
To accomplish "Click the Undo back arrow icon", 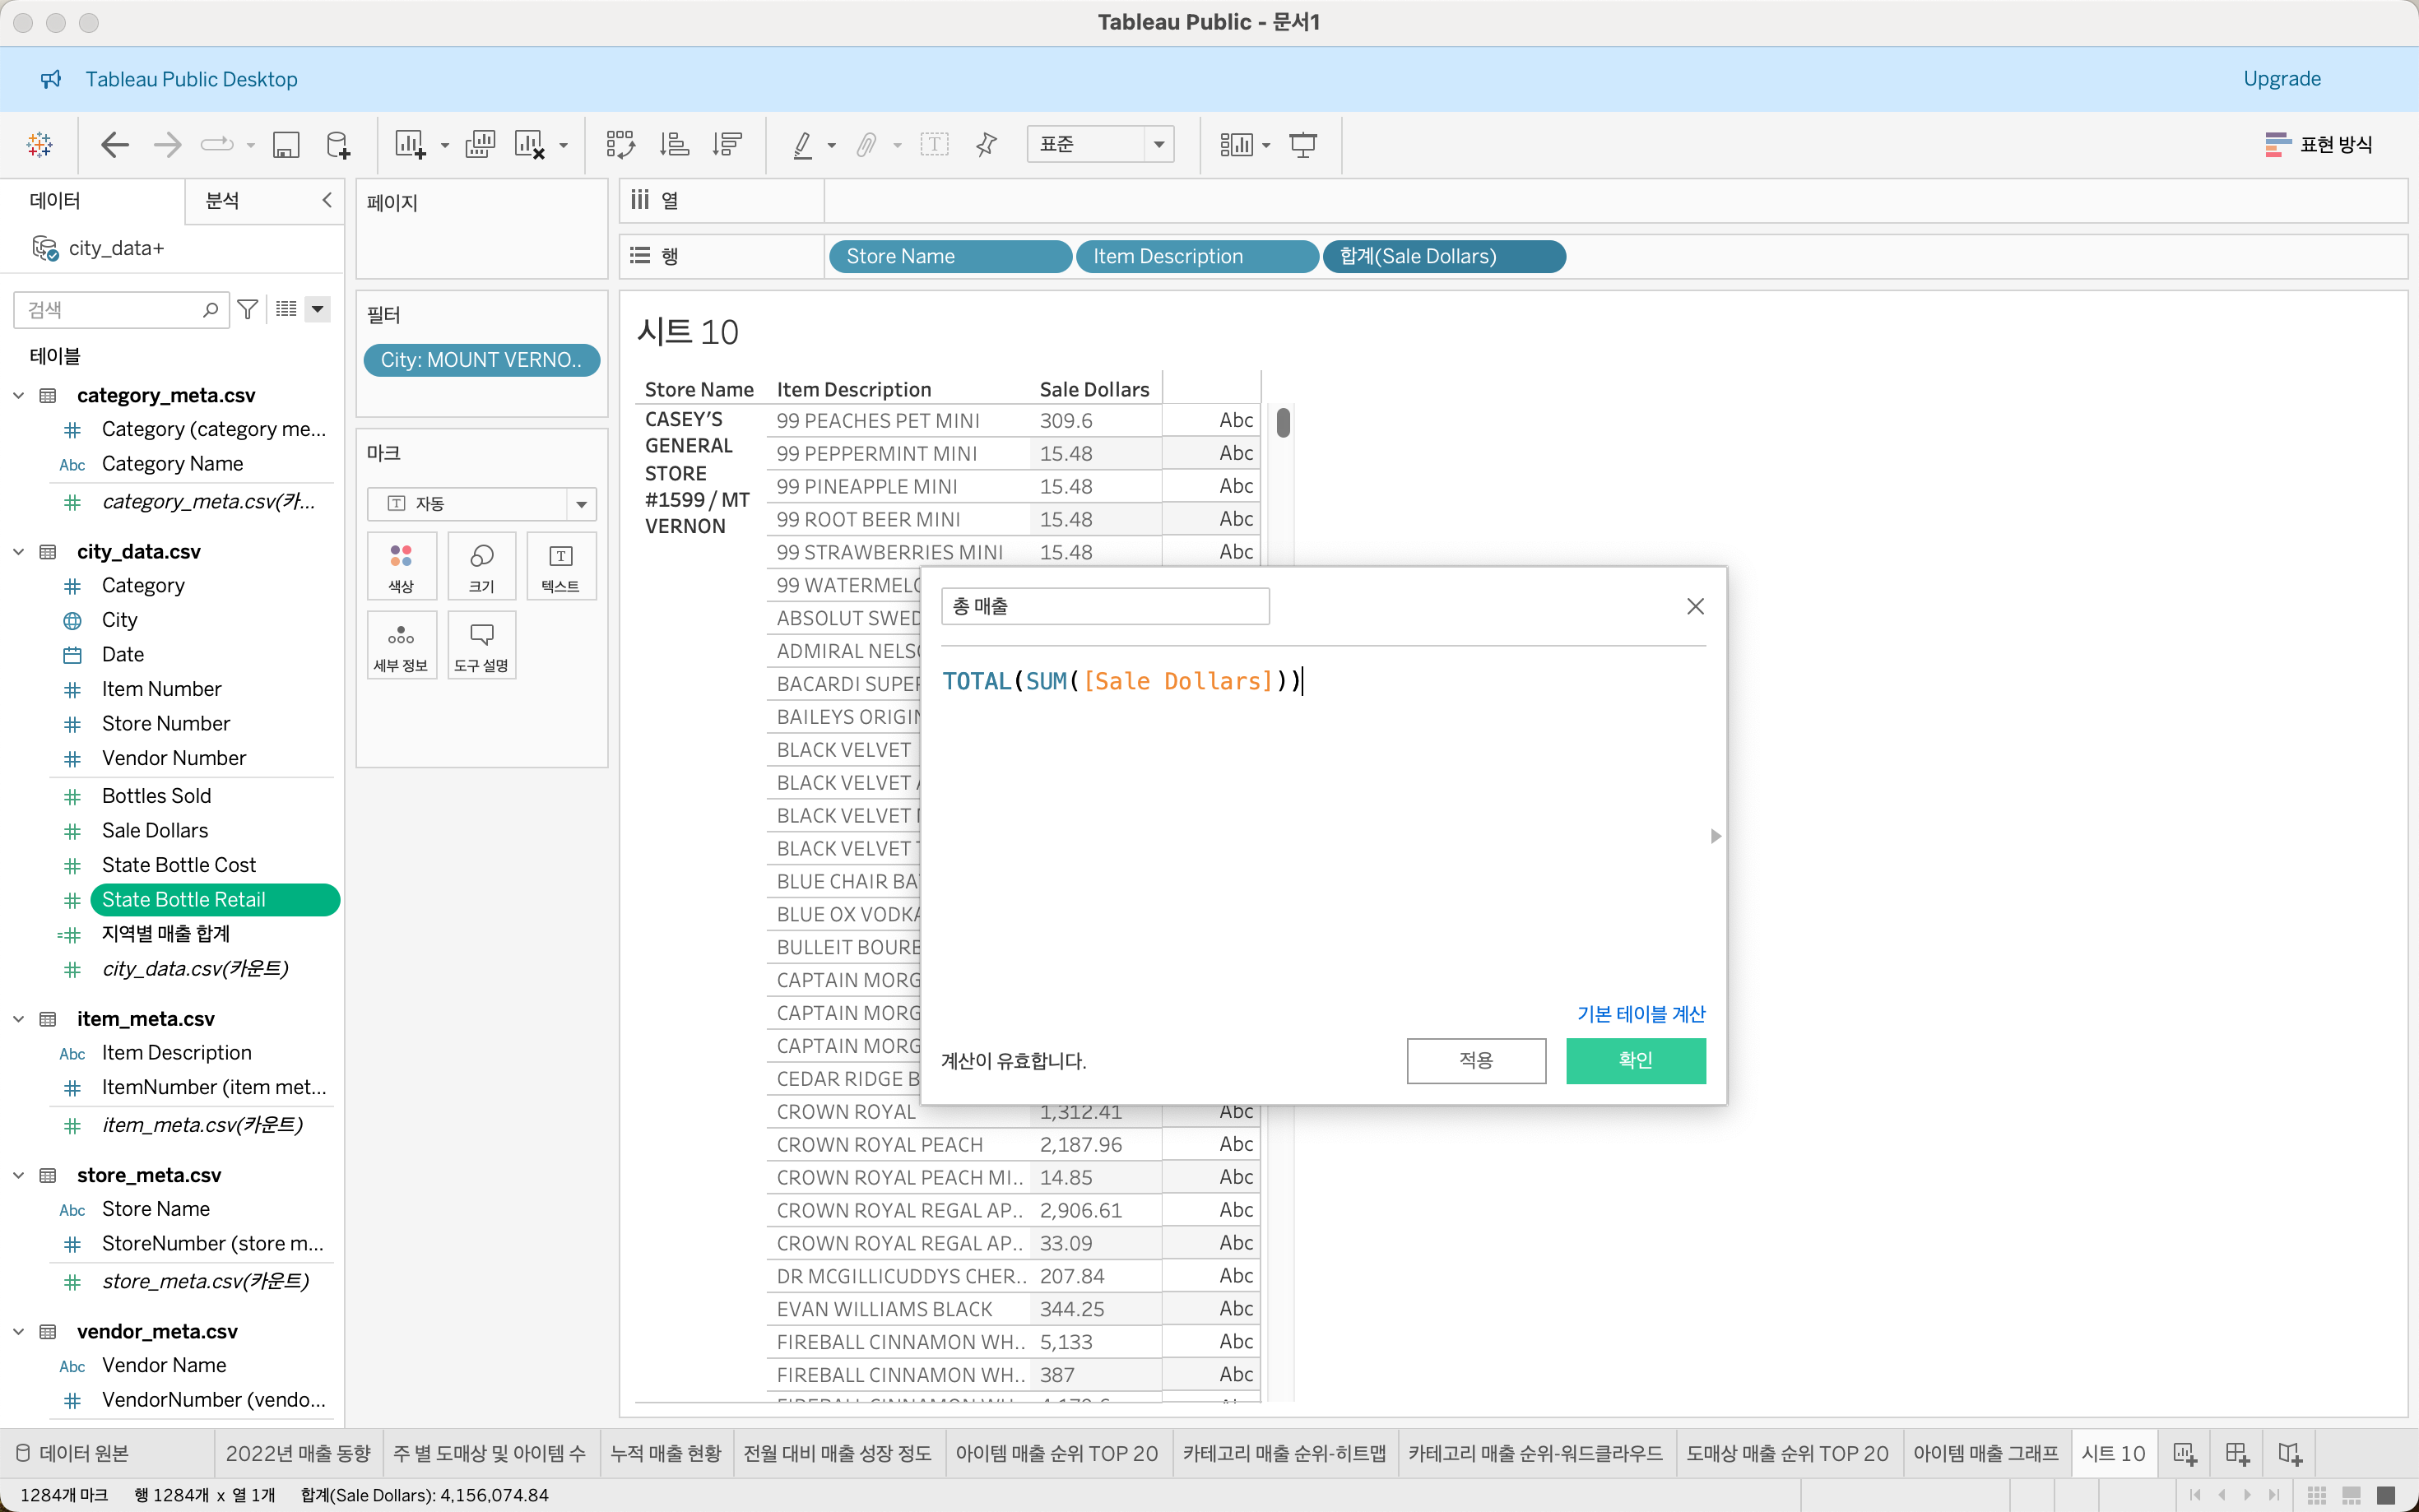I will [x=115, y=145].
